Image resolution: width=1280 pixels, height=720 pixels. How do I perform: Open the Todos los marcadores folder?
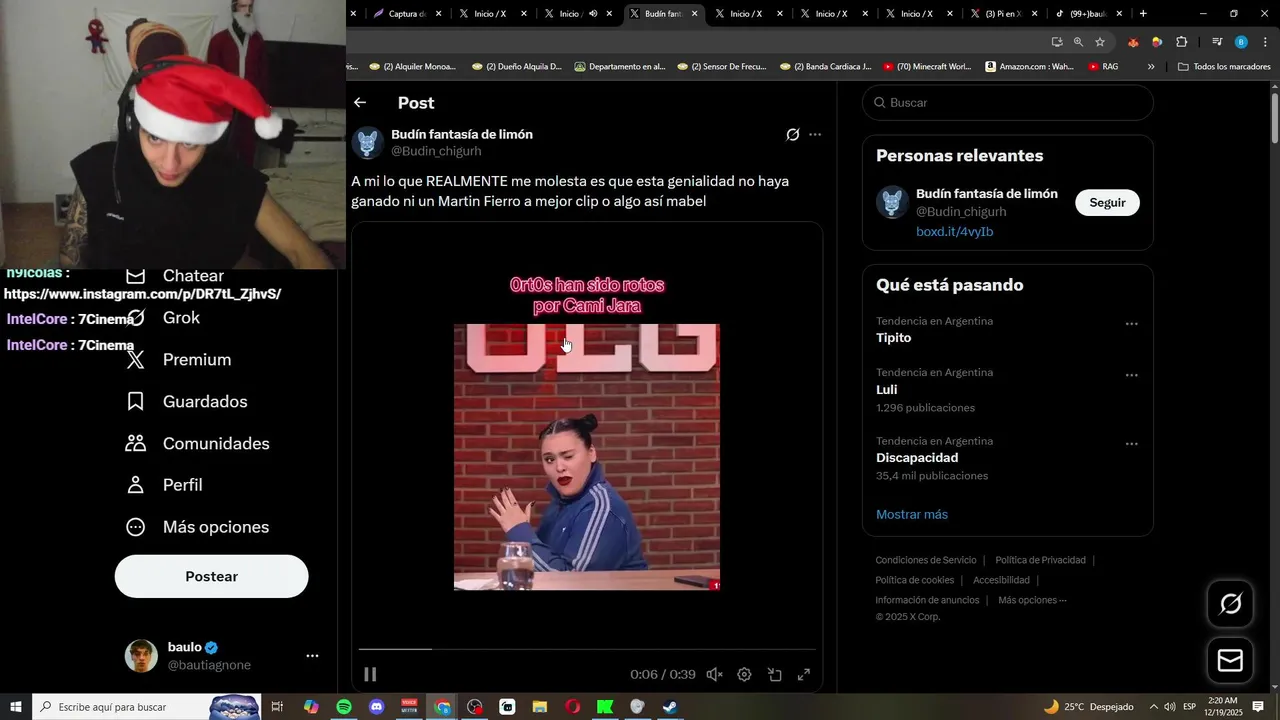1224,67
